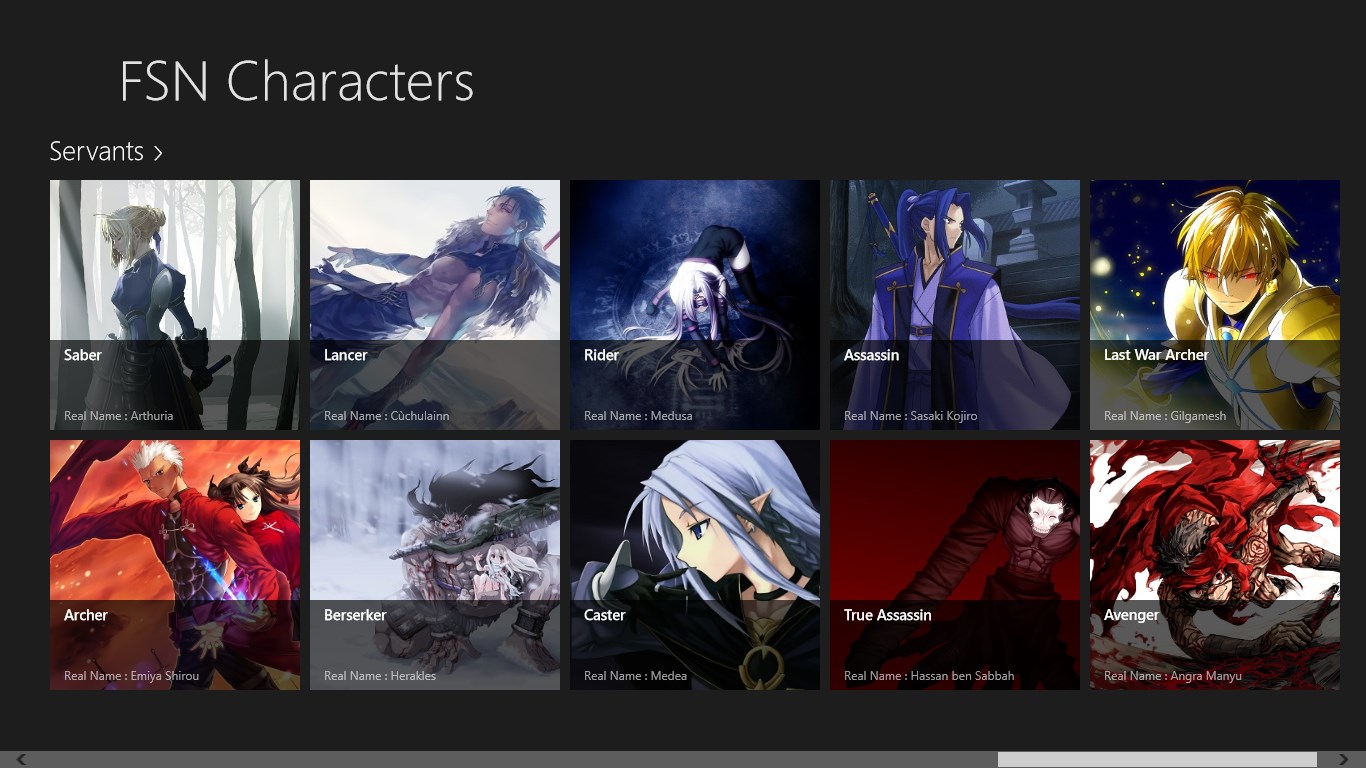
Task: Click 'Real Name : Angra Manyu' text
Action: coord(1173,676)
